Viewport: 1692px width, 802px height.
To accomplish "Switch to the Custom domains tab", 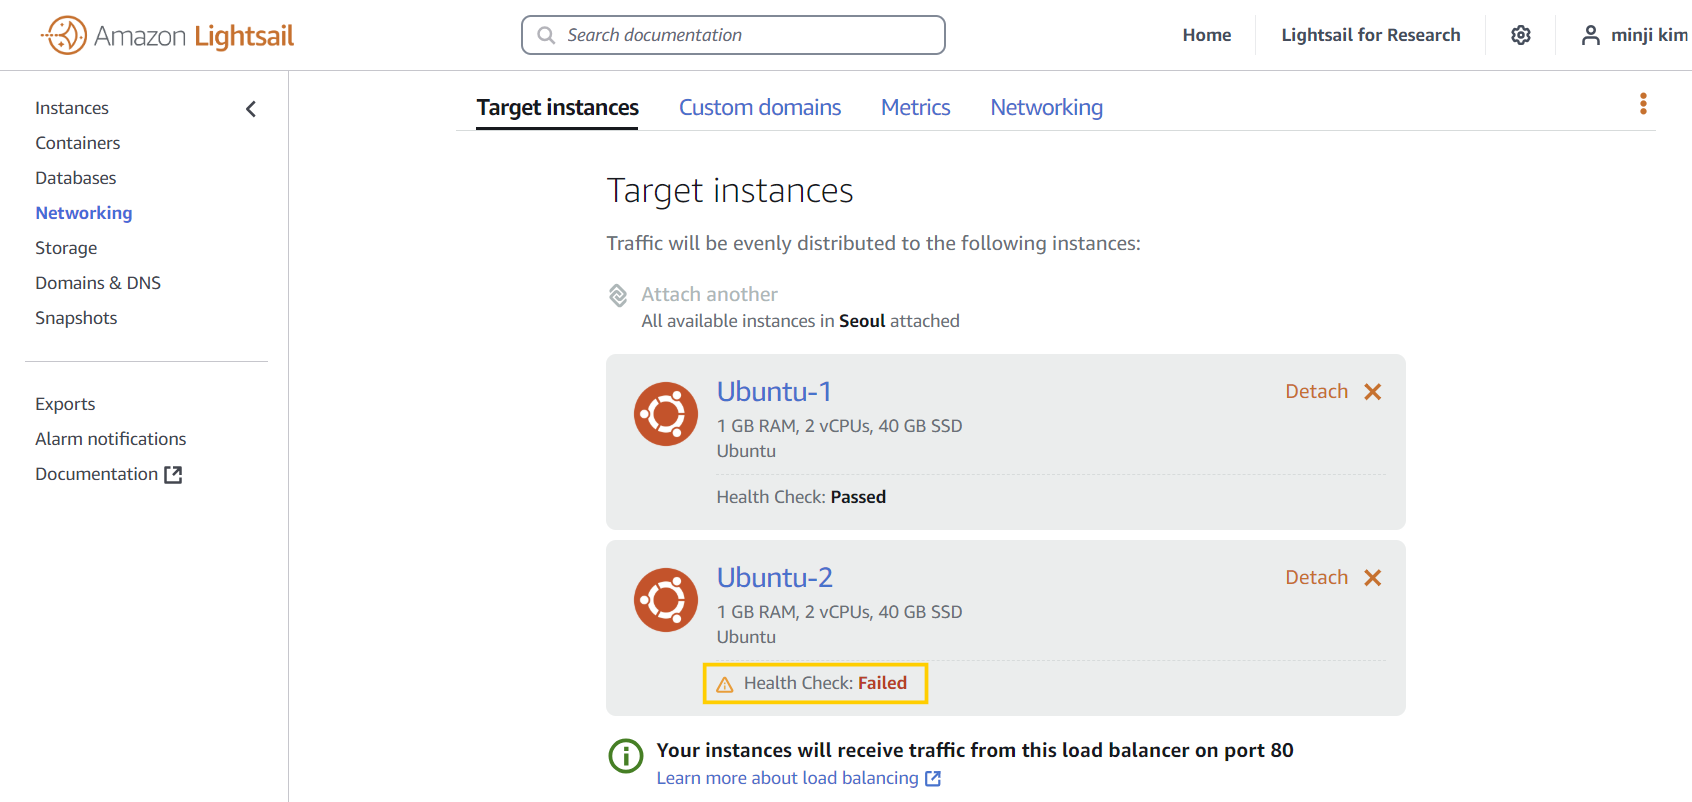I will [760, 107].
